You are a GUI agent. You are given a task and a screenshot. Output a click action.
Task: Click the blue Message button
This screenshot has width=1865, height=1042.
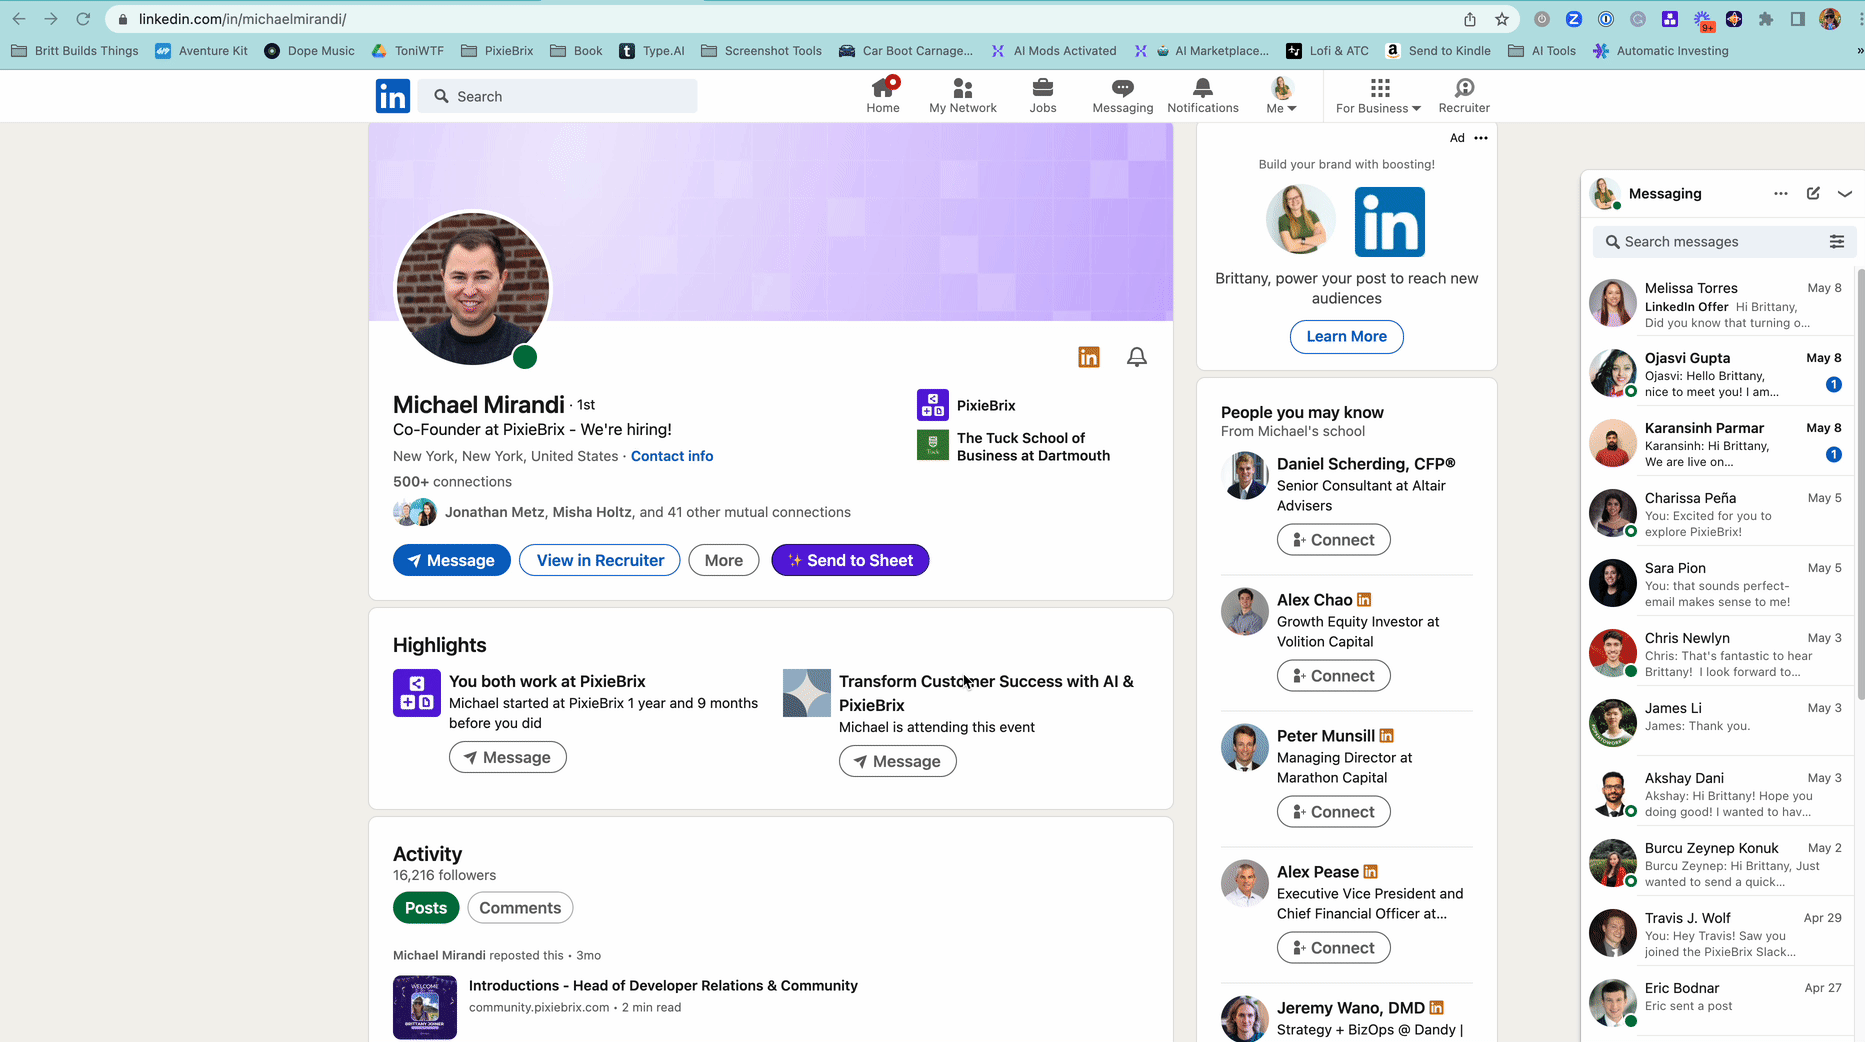(452, 560)
